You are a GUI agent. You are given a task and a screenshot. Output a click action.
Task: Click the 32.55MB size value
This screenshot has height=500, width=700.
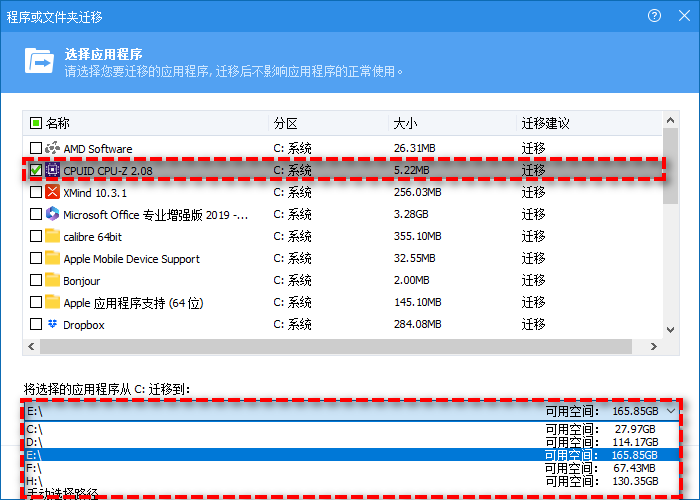(x=414, y=258)
